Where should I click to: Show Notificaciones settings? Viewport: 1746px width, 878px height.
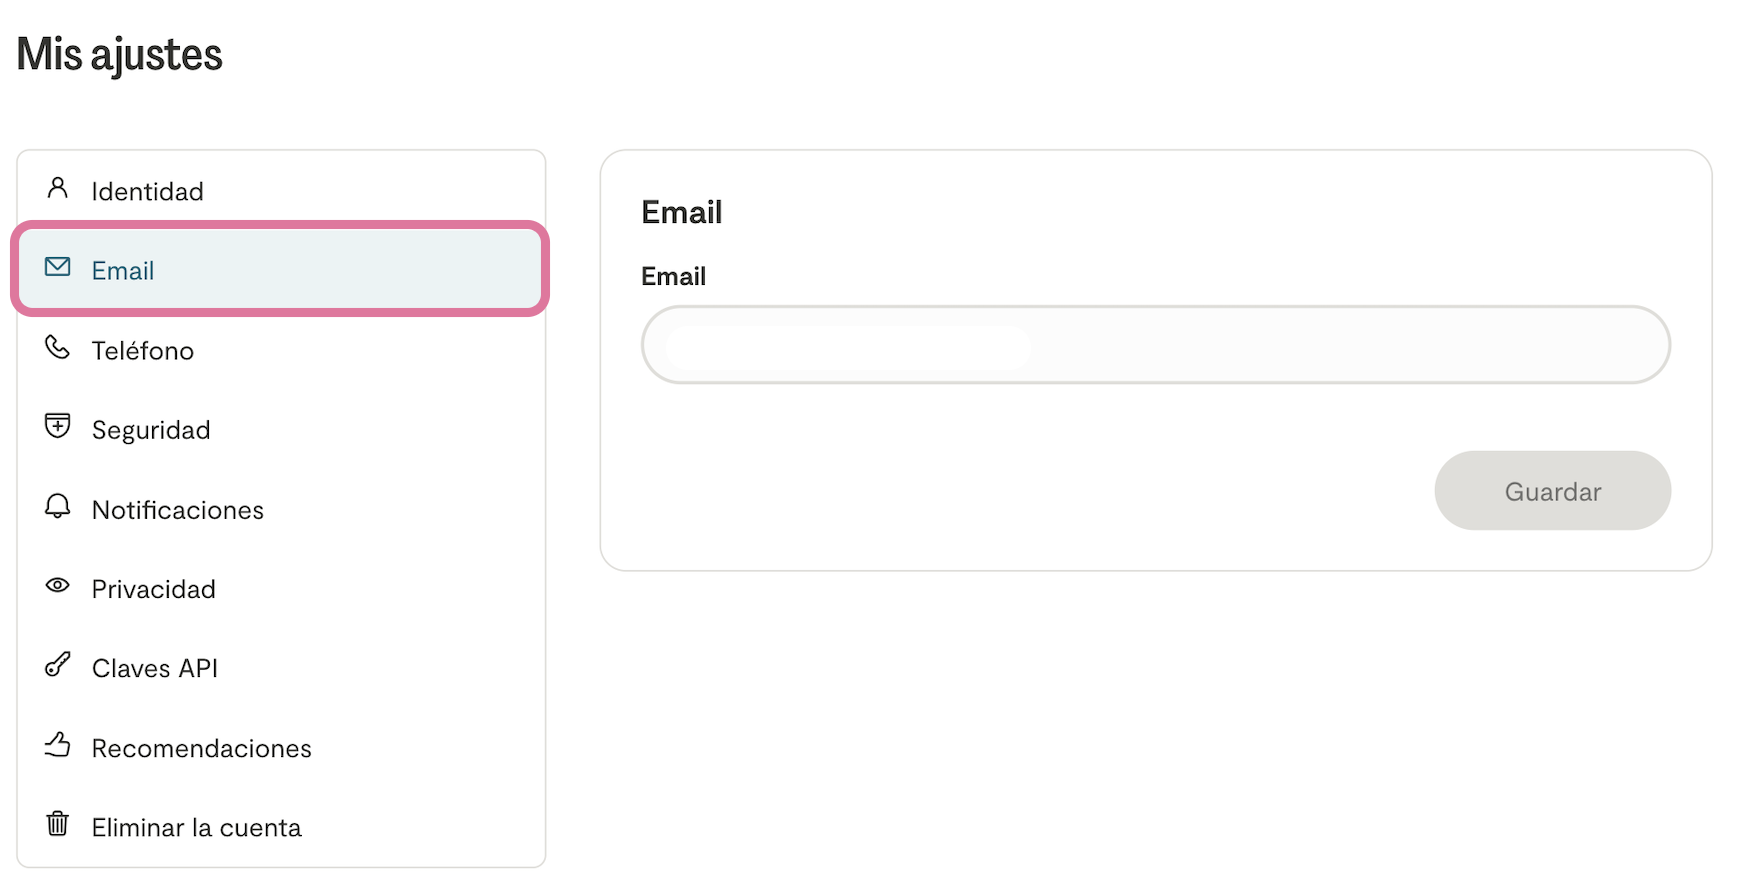tap(178, 510)
